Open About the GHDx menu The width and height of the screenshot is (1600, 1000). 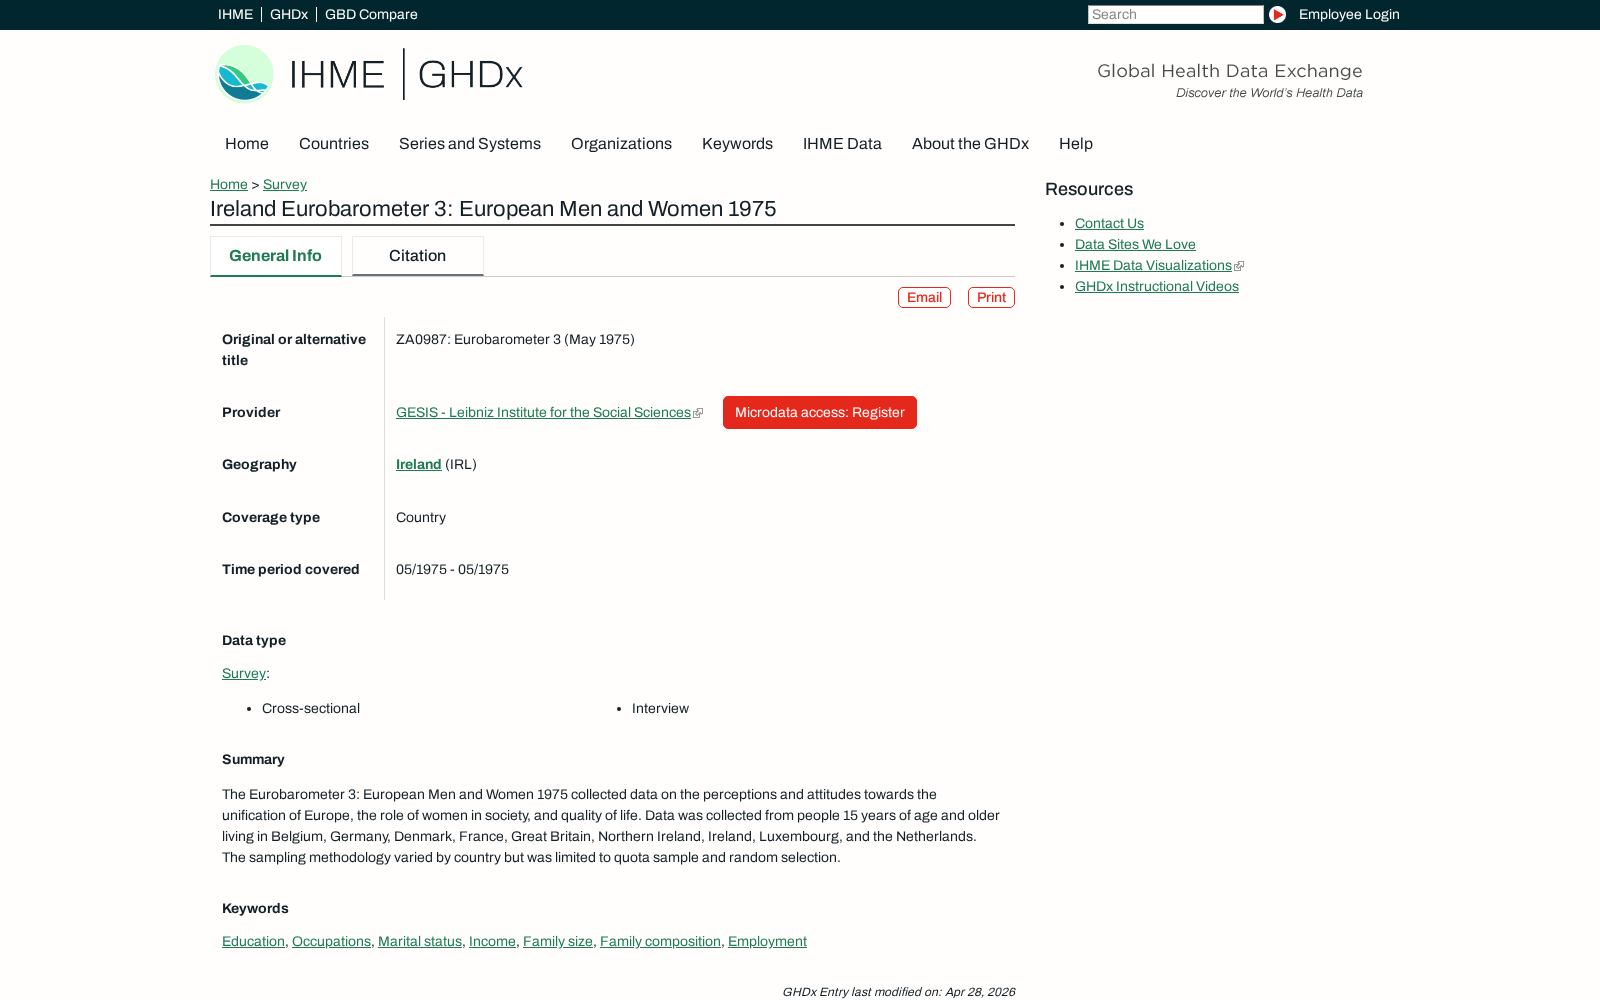[970, 144]
